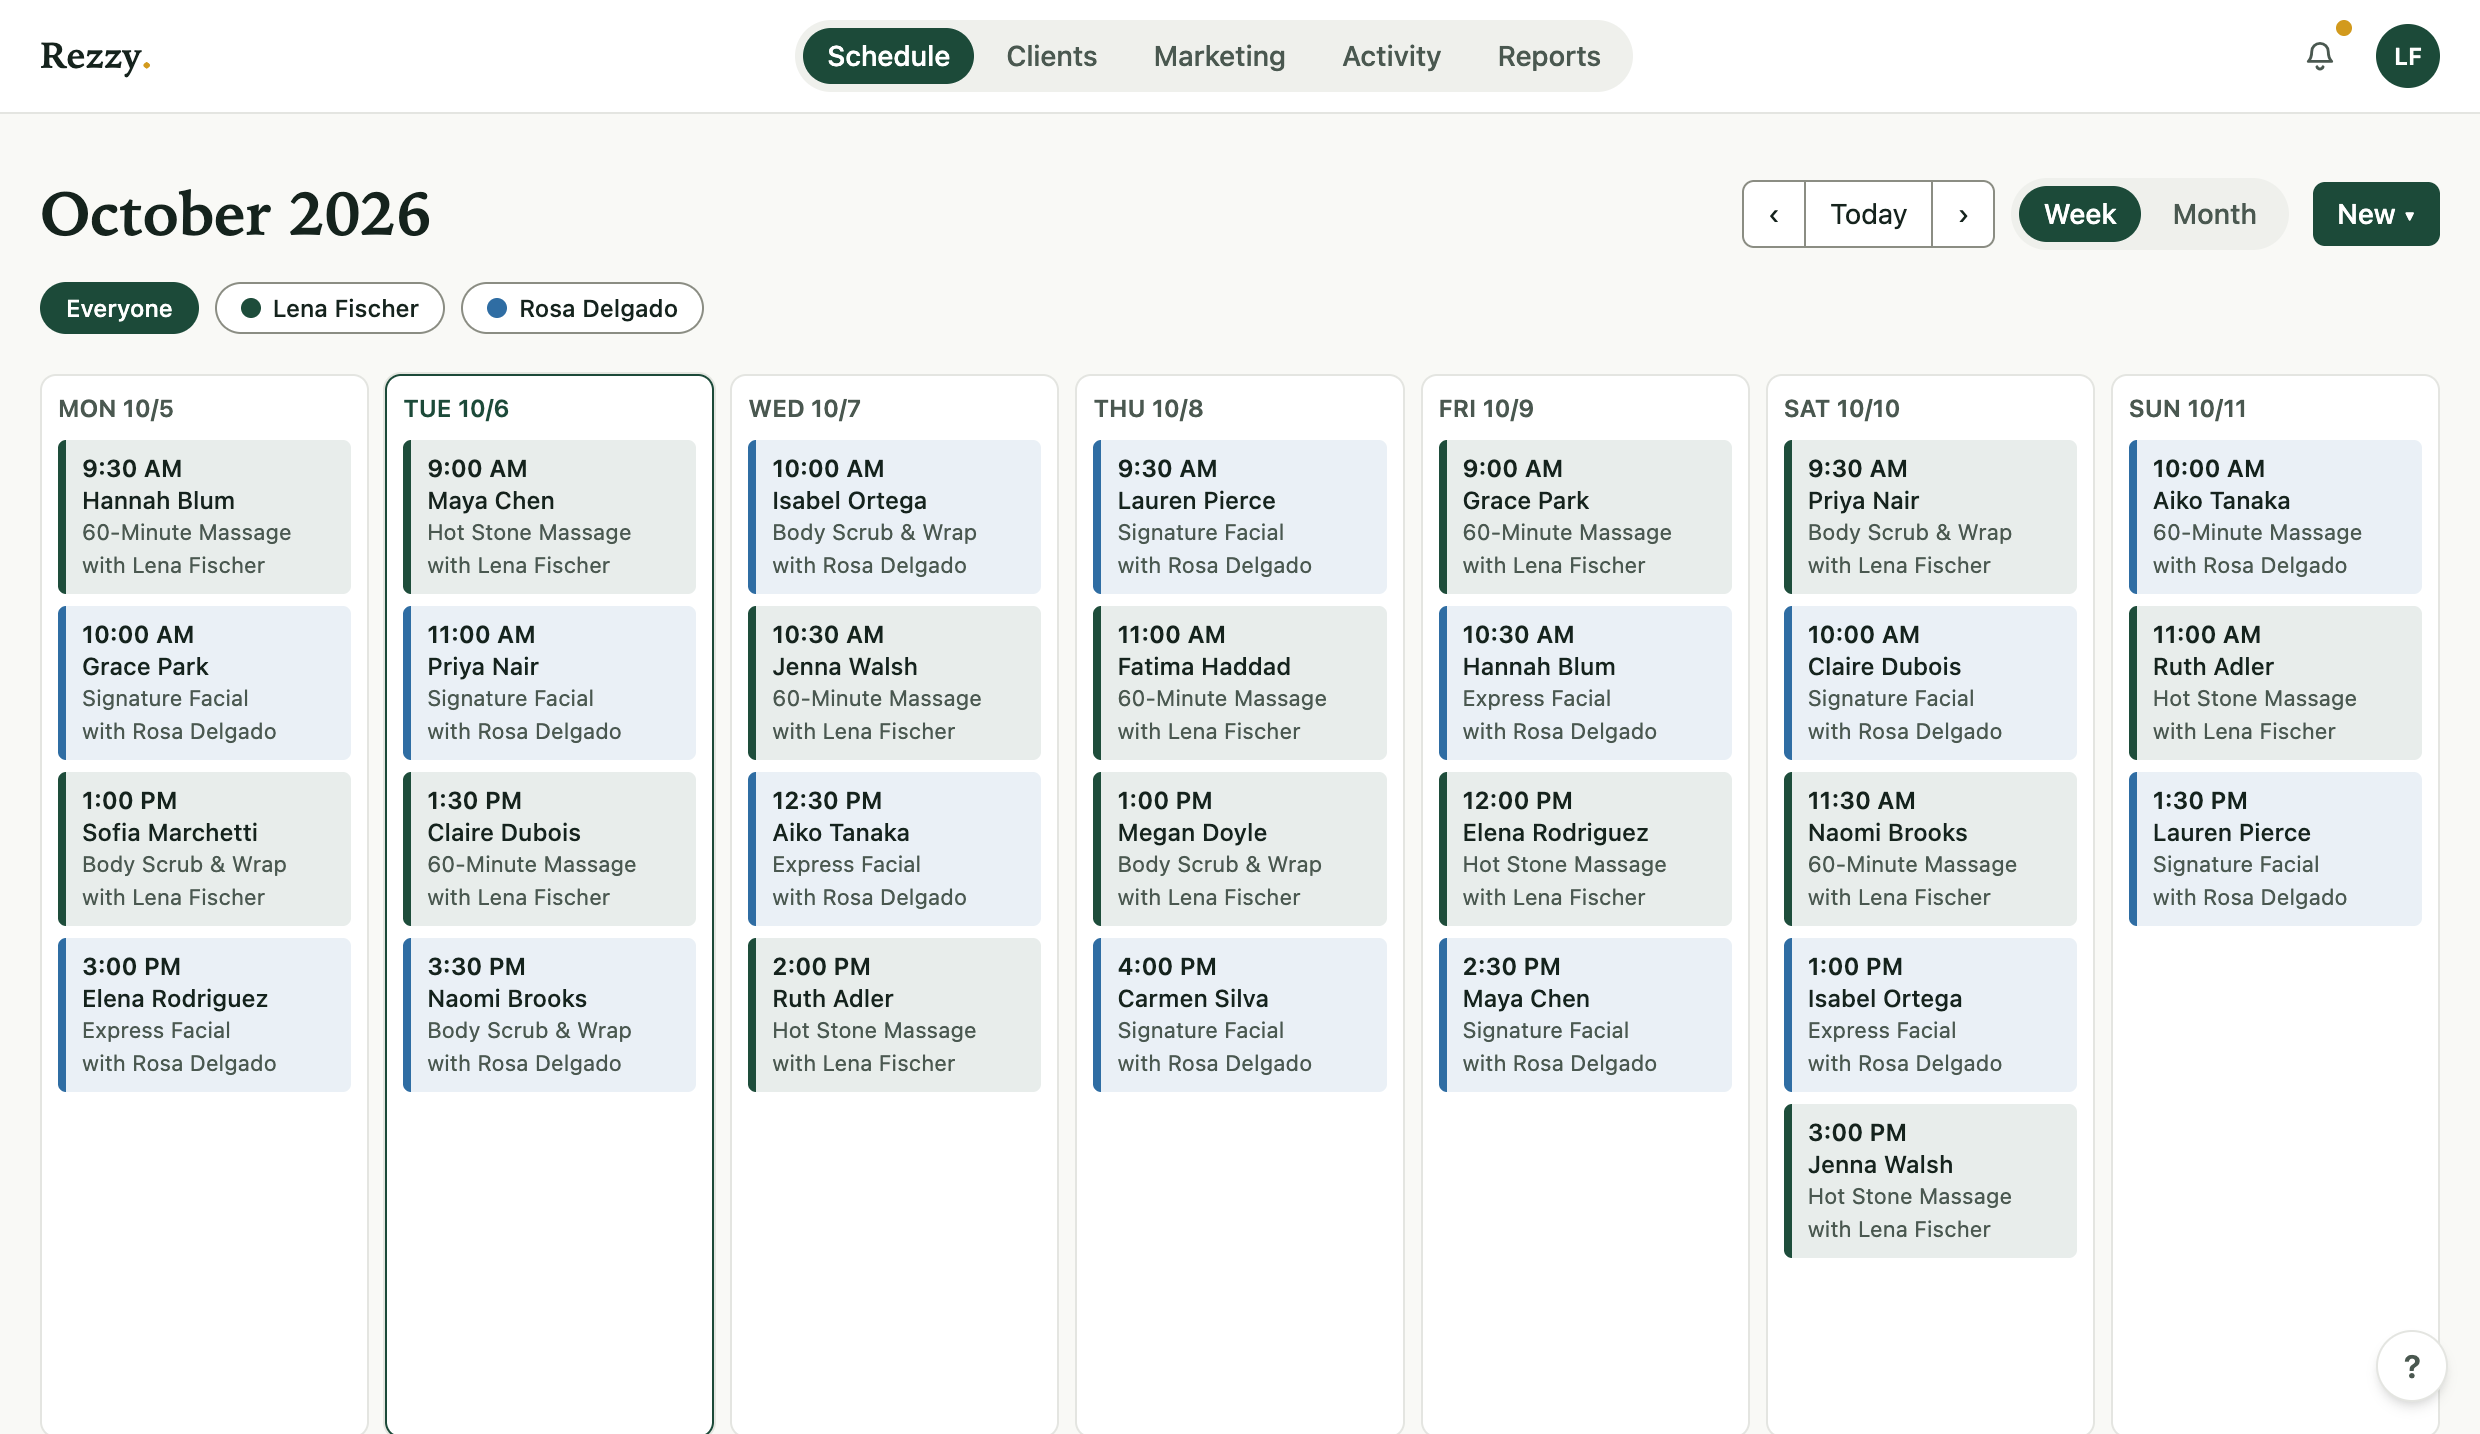This screenshot has width=2480, height=1434.
Task: Click the MON 10/5 day header
Action: click(116, 408)
